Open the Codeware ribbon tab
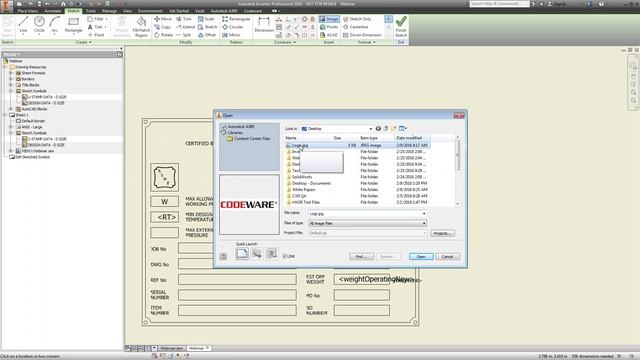This screenshot has height=360, width=640. 253,11
